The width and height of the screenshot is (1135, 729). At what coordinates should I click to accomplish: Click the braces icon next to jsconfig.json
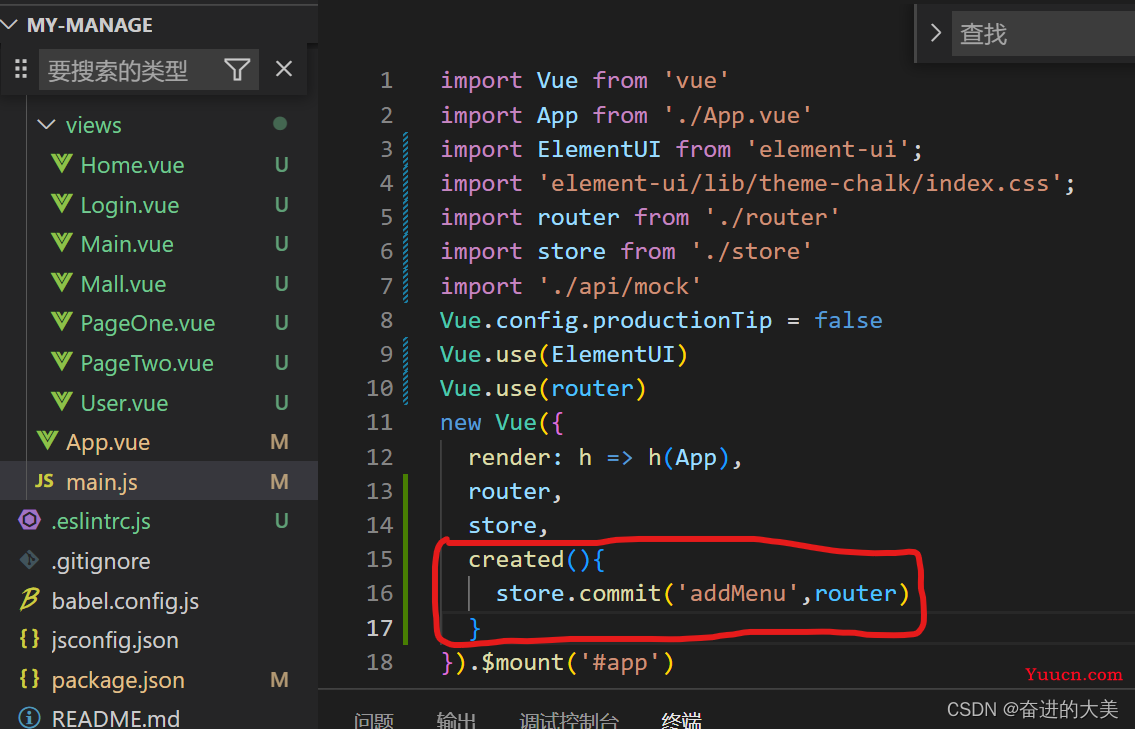30,639
